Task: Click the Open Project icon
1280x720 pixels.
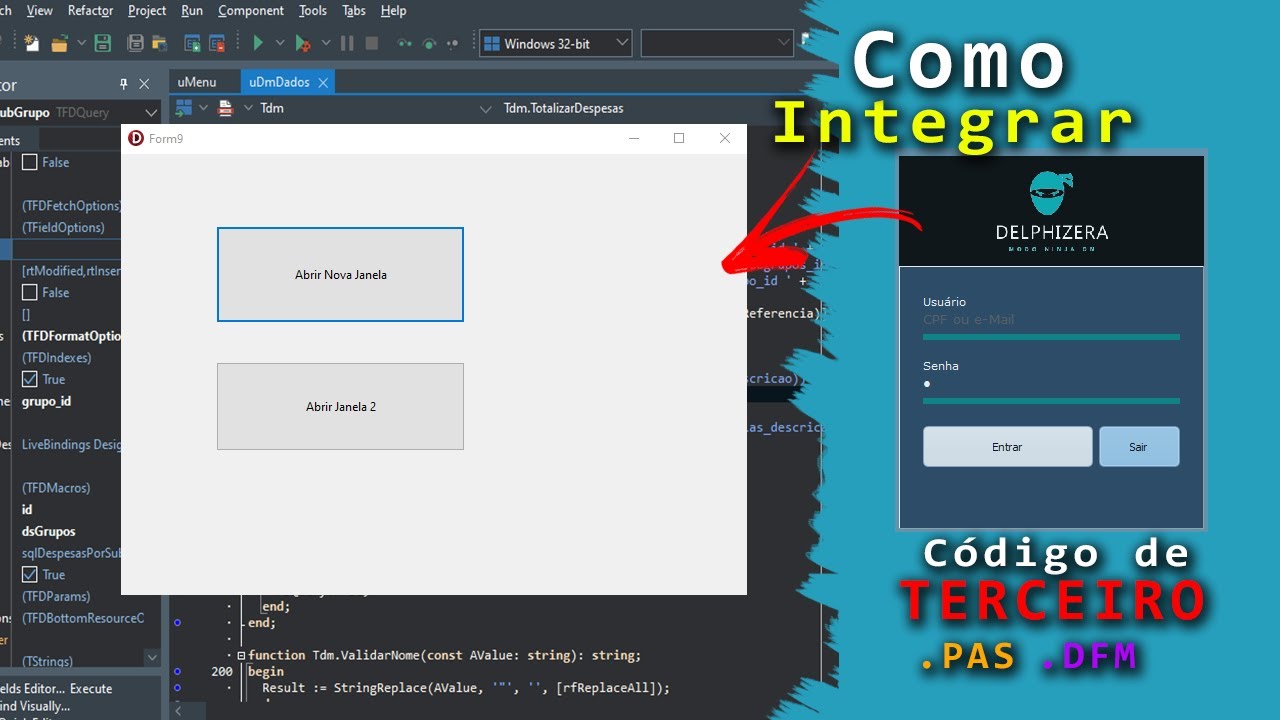Action: click(x=159, y=43)
